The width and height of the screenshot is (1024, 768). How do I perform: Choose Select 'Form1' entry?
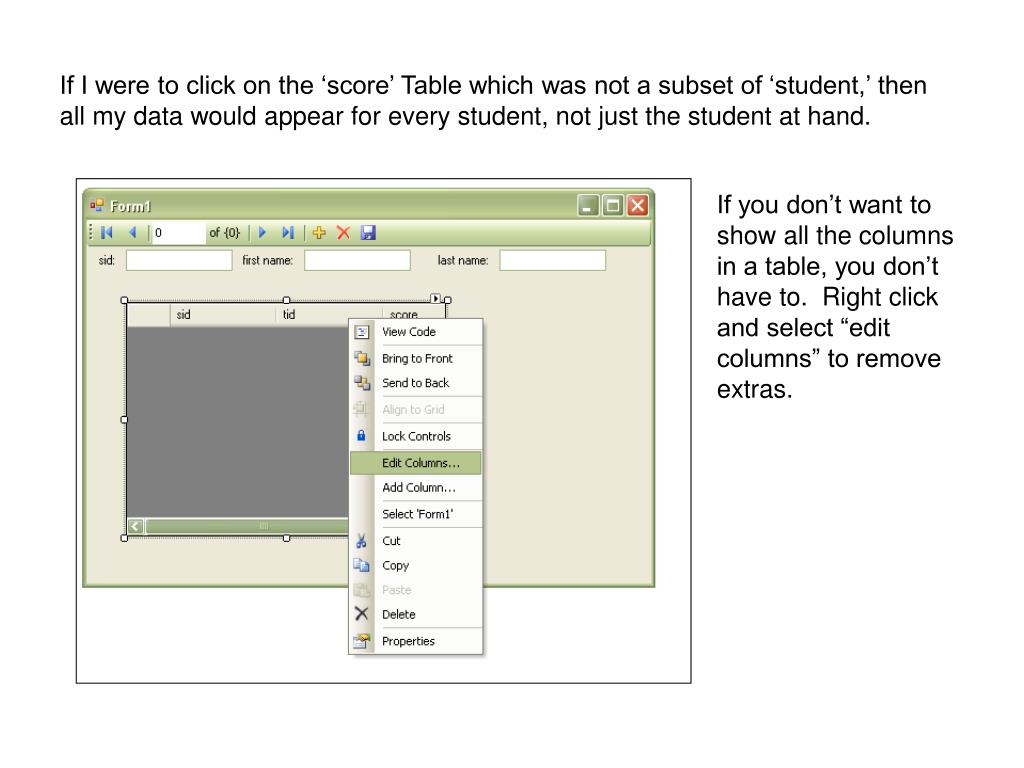tap(417, 514)
